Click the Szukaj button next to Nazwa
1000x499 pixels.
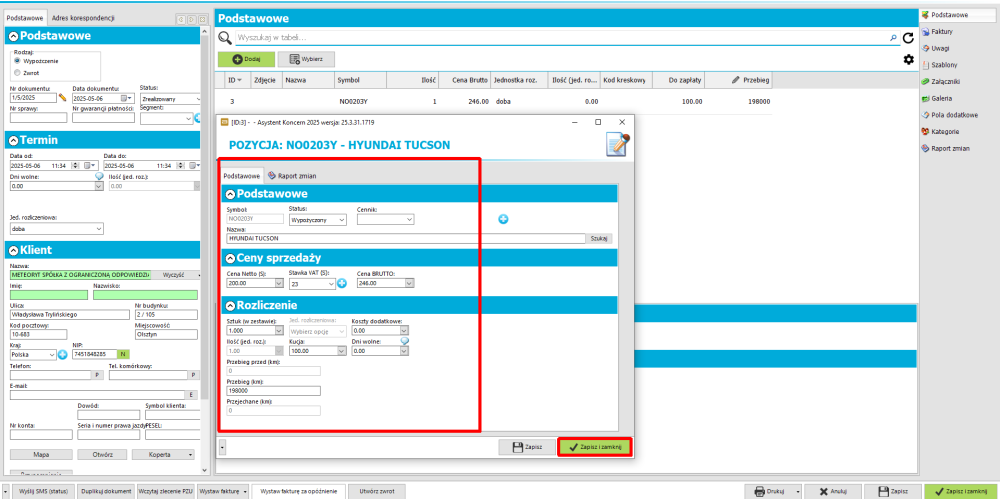(600, 238)
